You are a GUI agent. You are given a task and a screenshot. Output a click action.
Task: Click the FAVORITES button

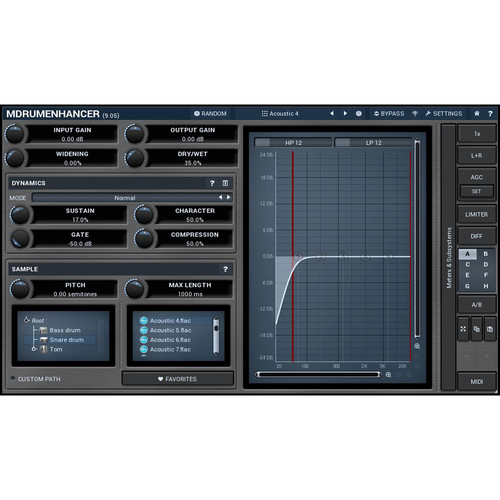178,379
